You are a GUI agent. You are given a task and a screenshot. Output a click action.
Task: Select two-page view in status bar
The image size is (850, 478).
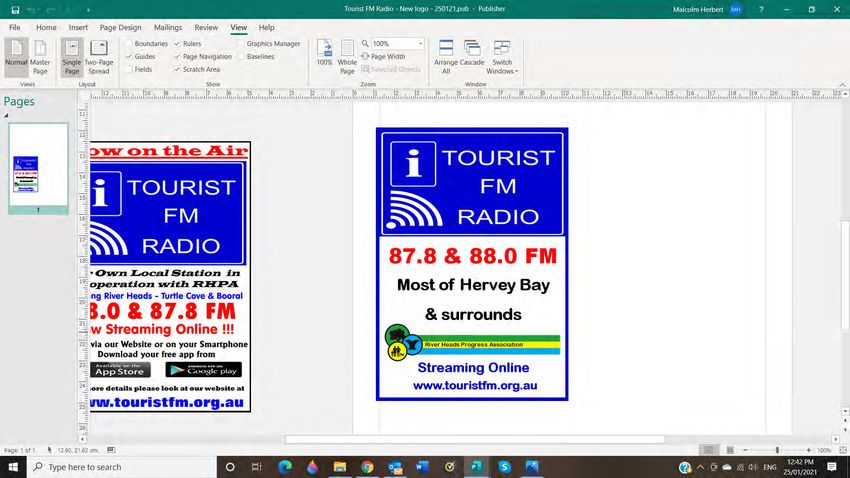point(730,450)
